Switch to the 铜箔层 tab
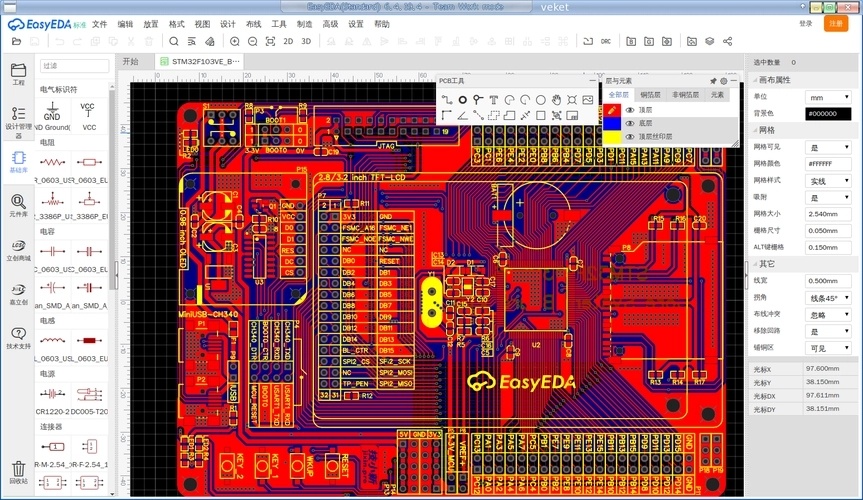 click(x=650, y=95)
